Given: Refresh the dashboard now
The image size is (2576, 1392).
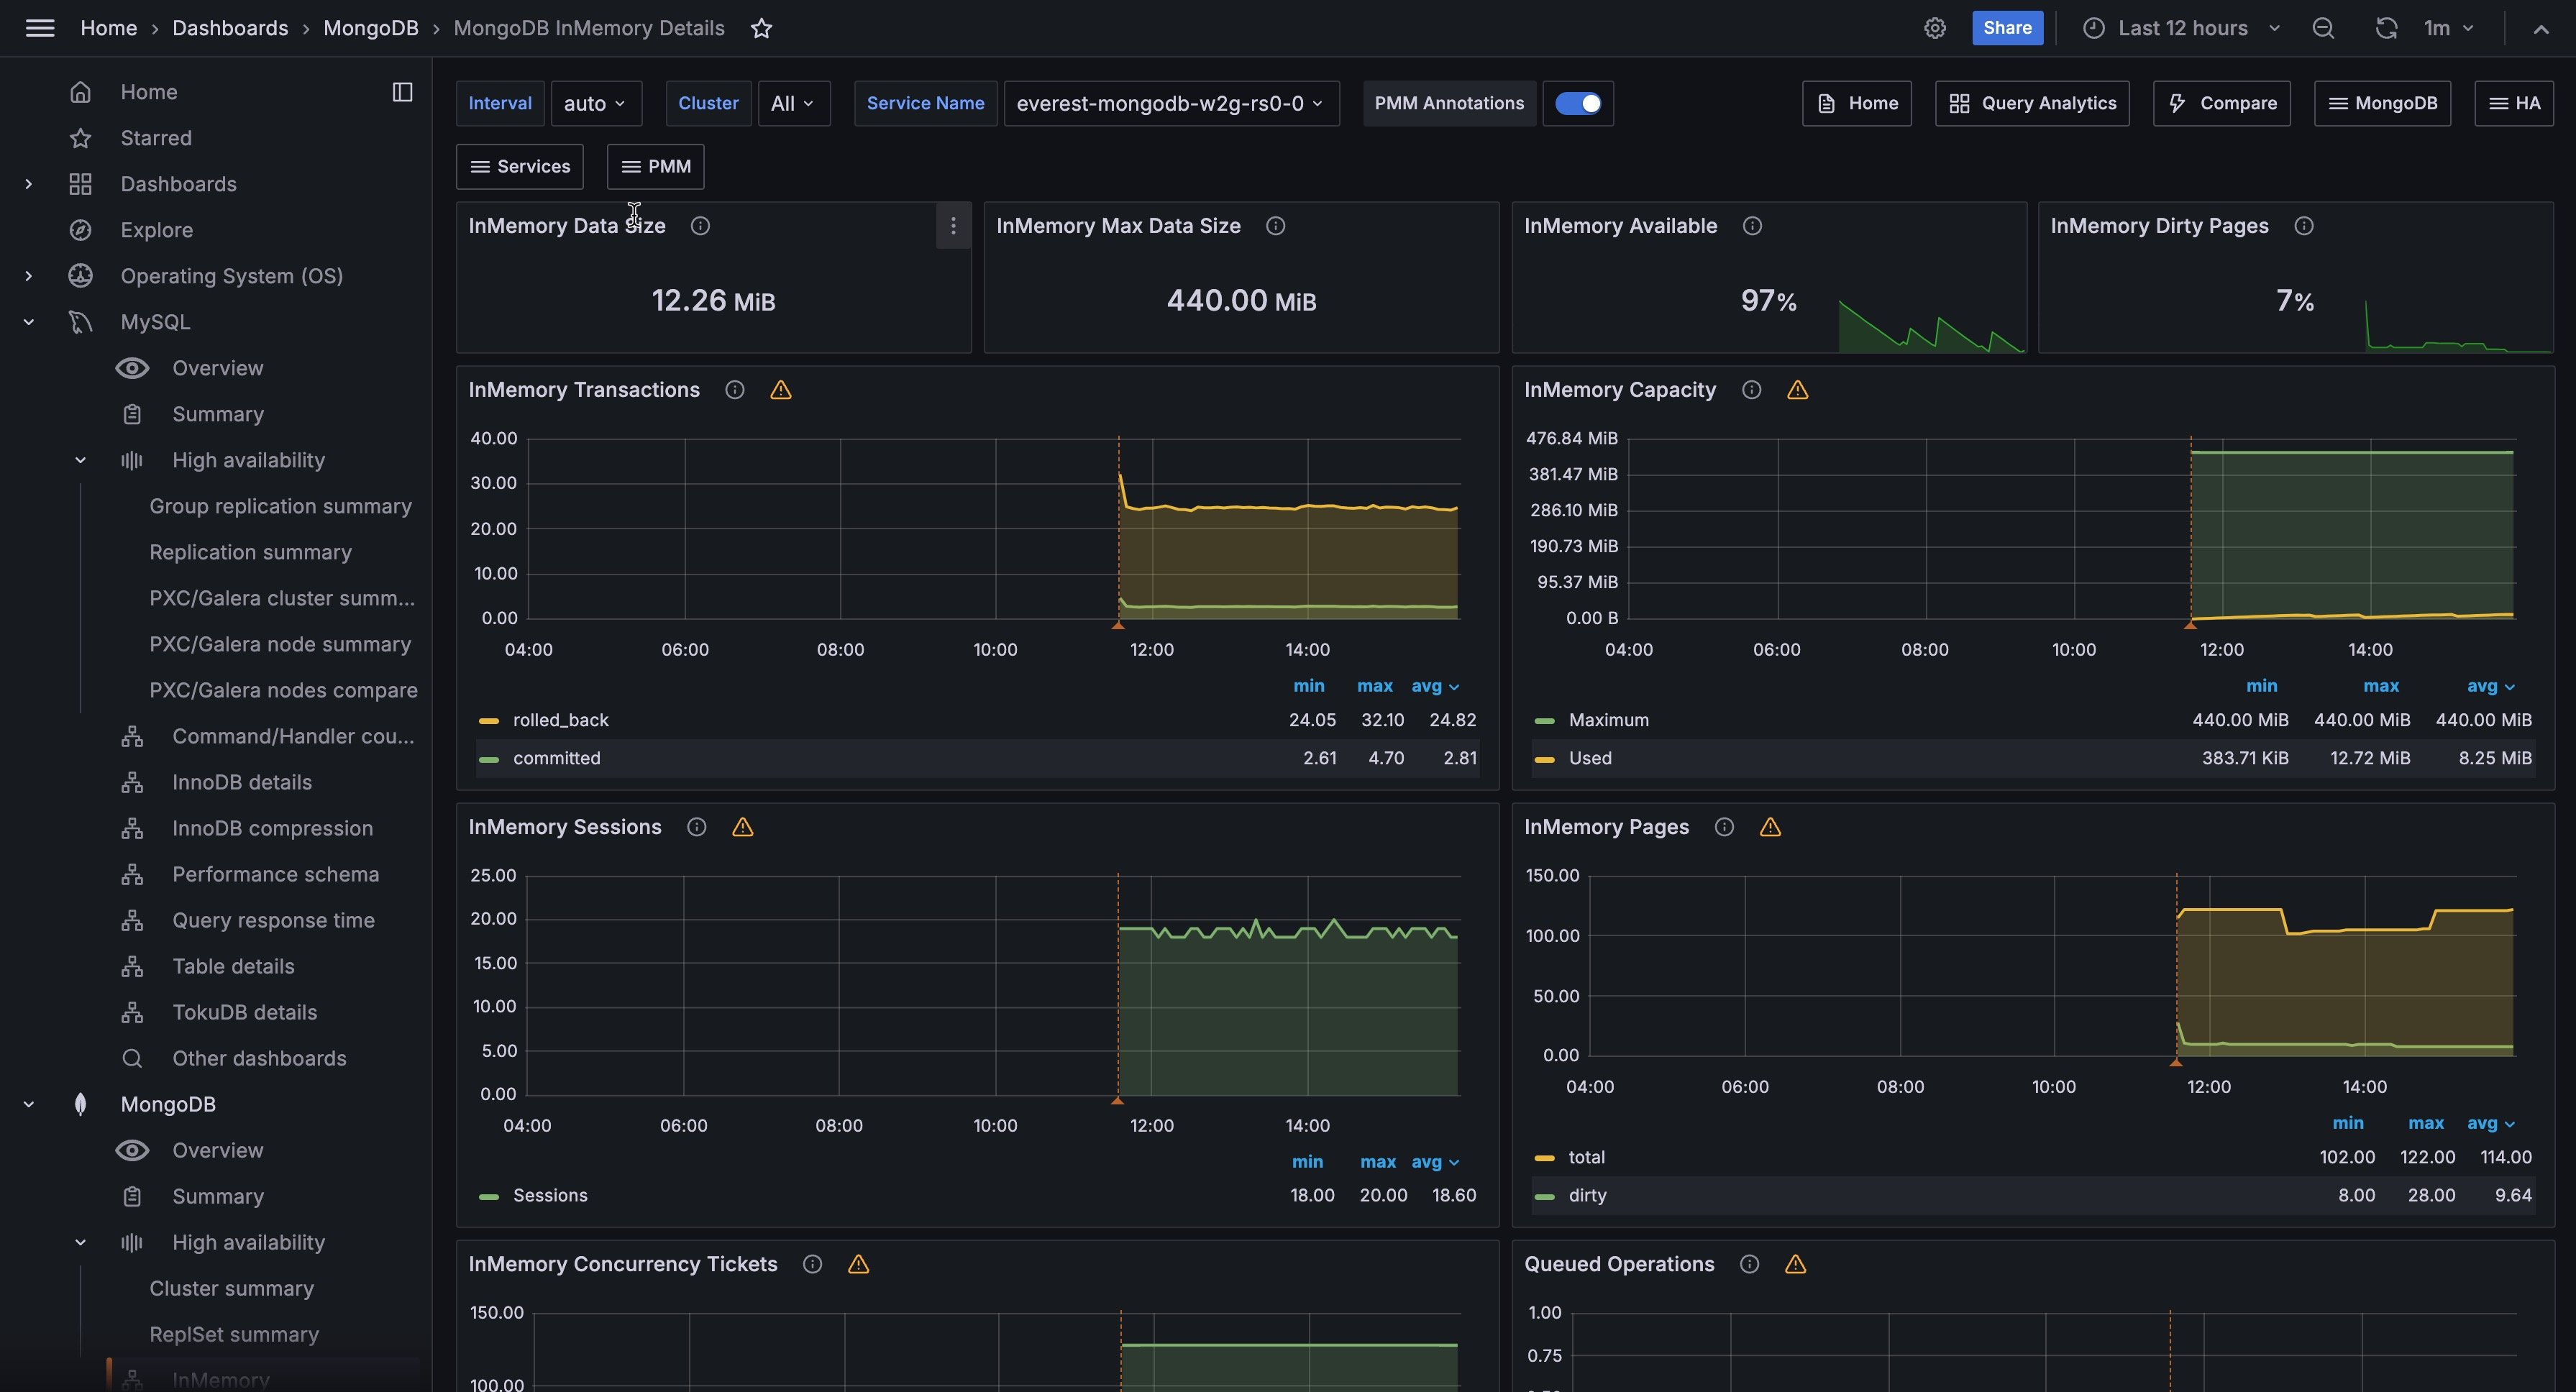Looking at the screenshot, I should coord(2386,28).
